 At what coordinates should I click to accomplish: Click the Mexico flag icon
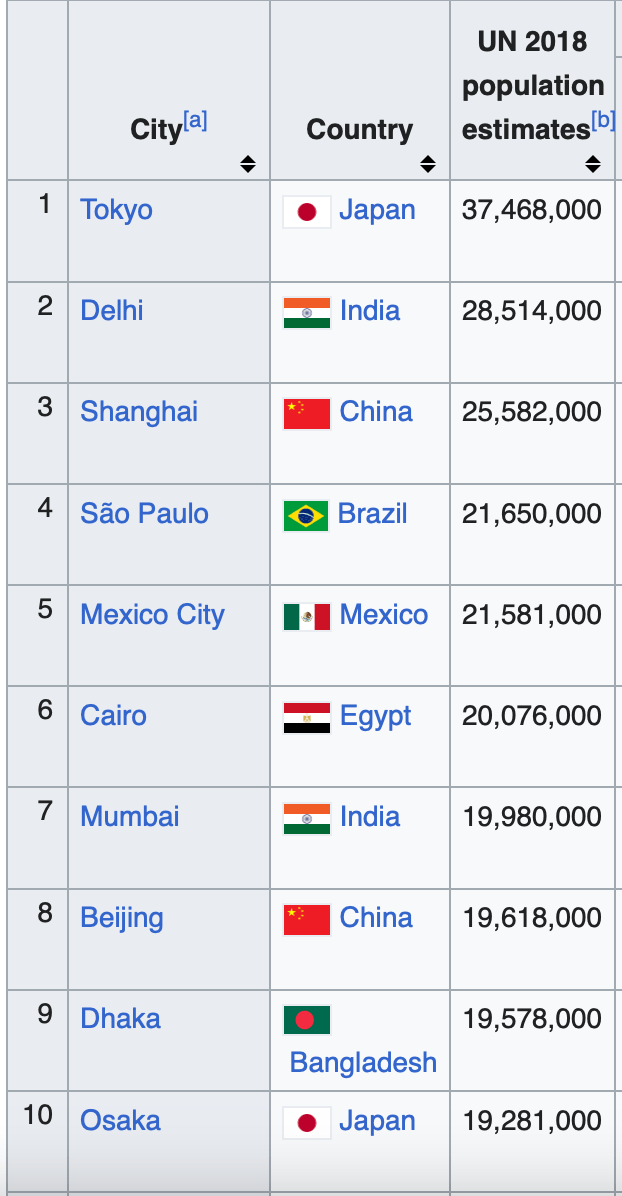point(307,616)
